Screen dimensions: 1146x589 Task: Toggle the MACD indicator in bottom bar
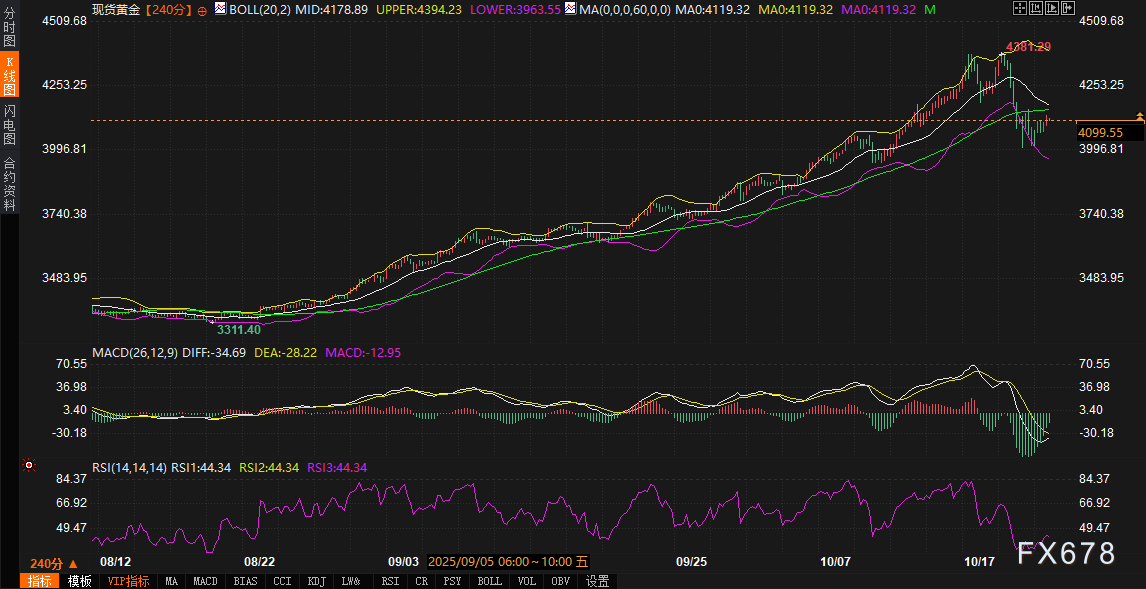[205, 581]
